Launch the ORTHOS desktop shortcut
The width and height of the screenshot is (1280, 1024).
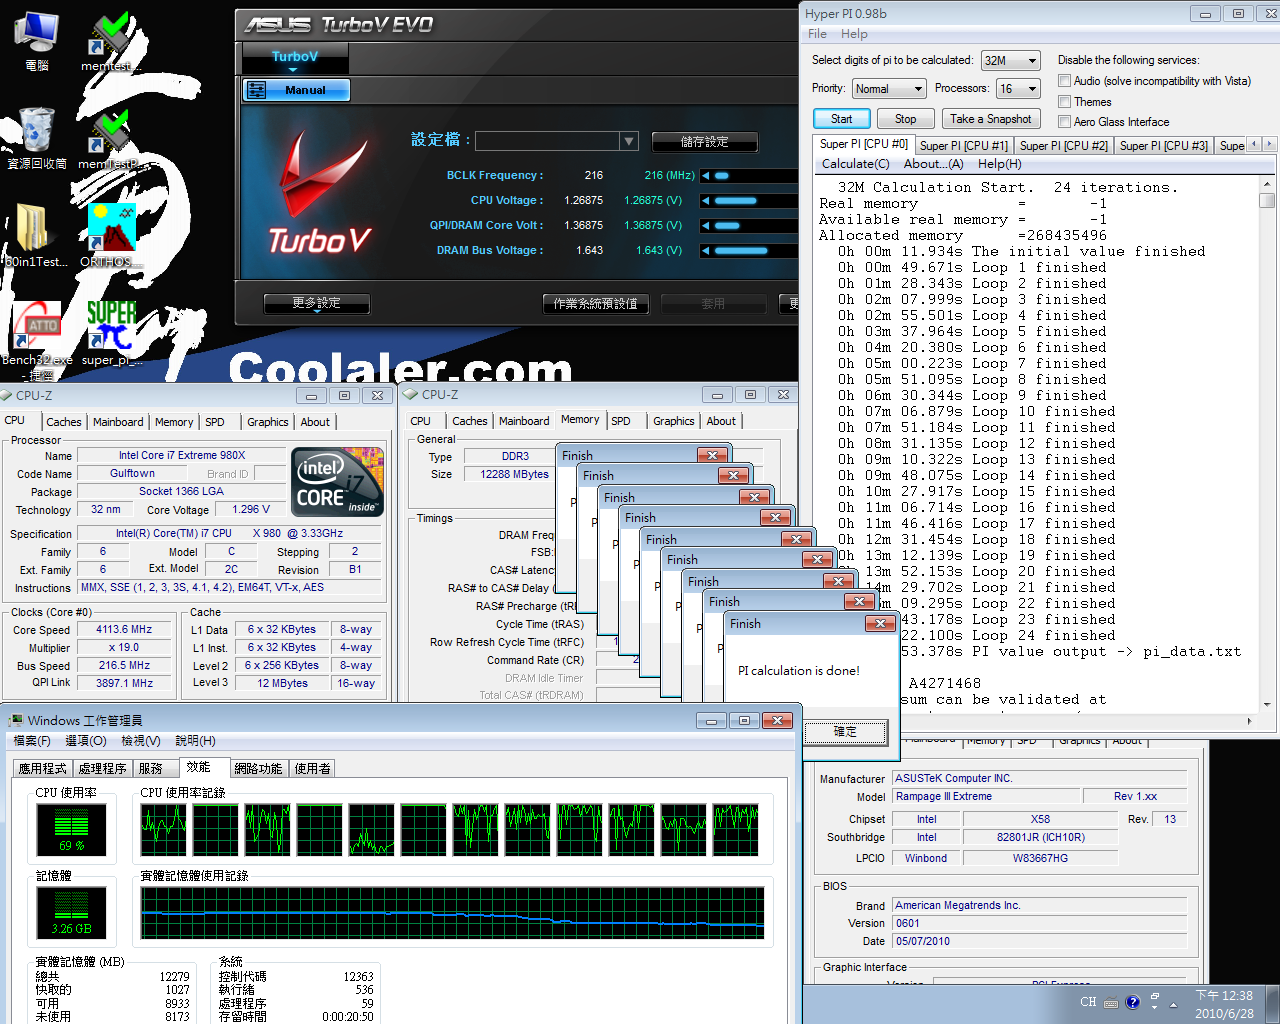pyautogui.click(x=109, y=235)
